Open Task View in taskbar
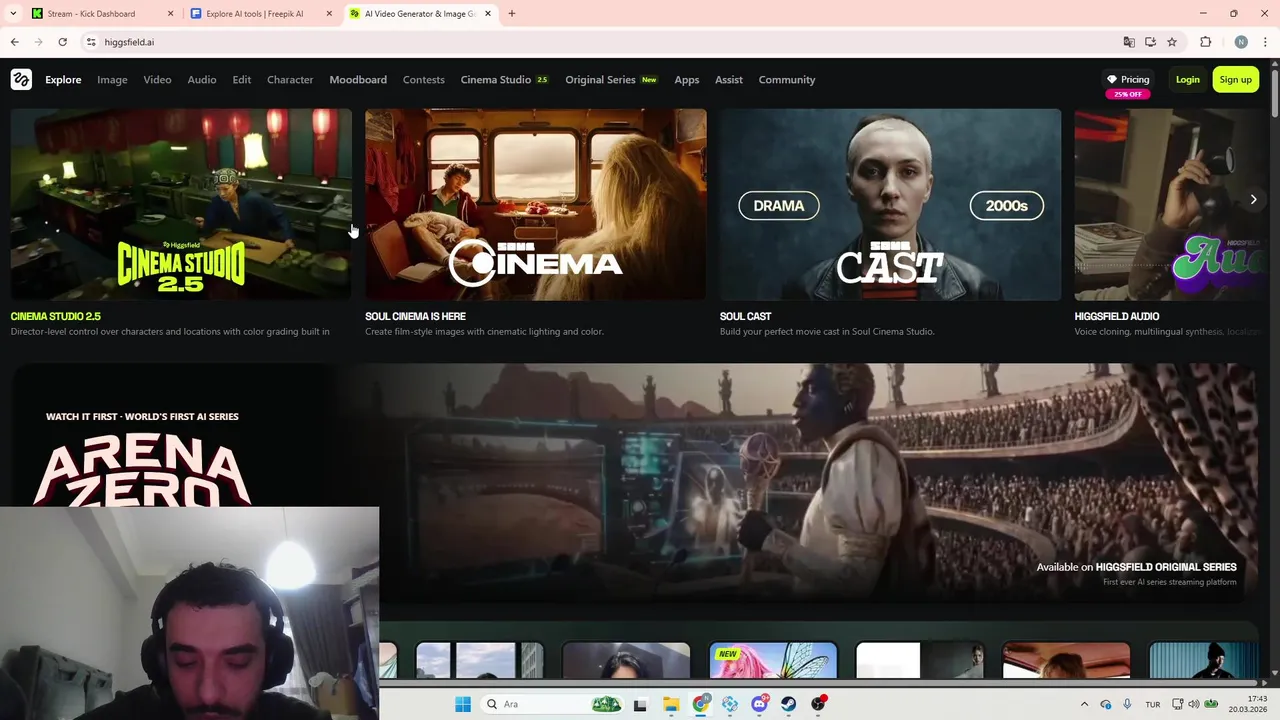The width and height of the screenshot is (1280, 720). pyautogui.click(x=640, y=704)
